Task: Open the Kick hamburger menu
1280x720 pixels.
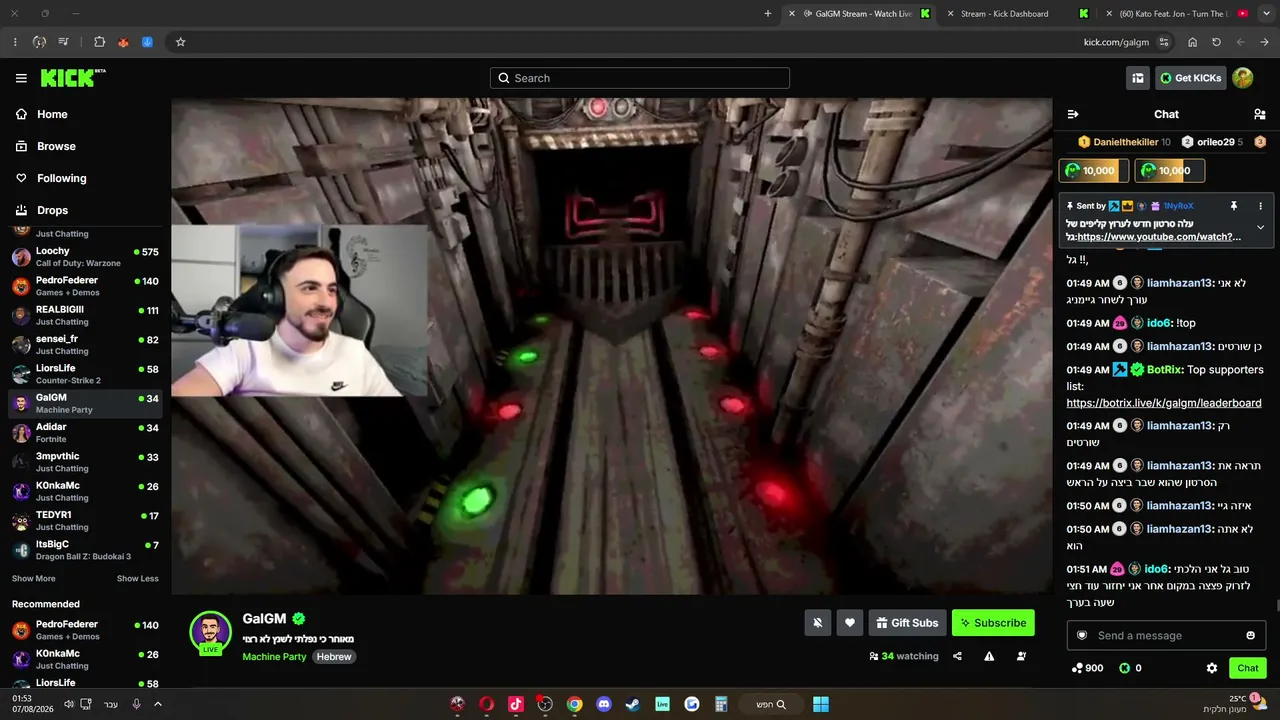Action: (21, 78)
